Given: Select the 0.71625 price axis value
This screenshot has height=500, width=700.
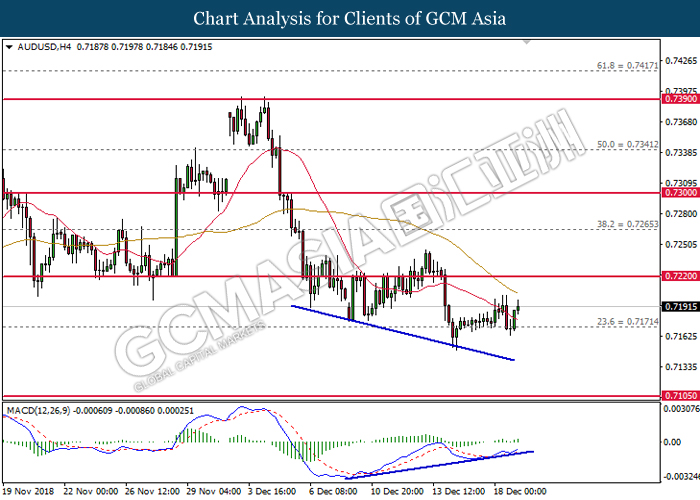Looking at the screenshot, I should click(x=681, y=336).
